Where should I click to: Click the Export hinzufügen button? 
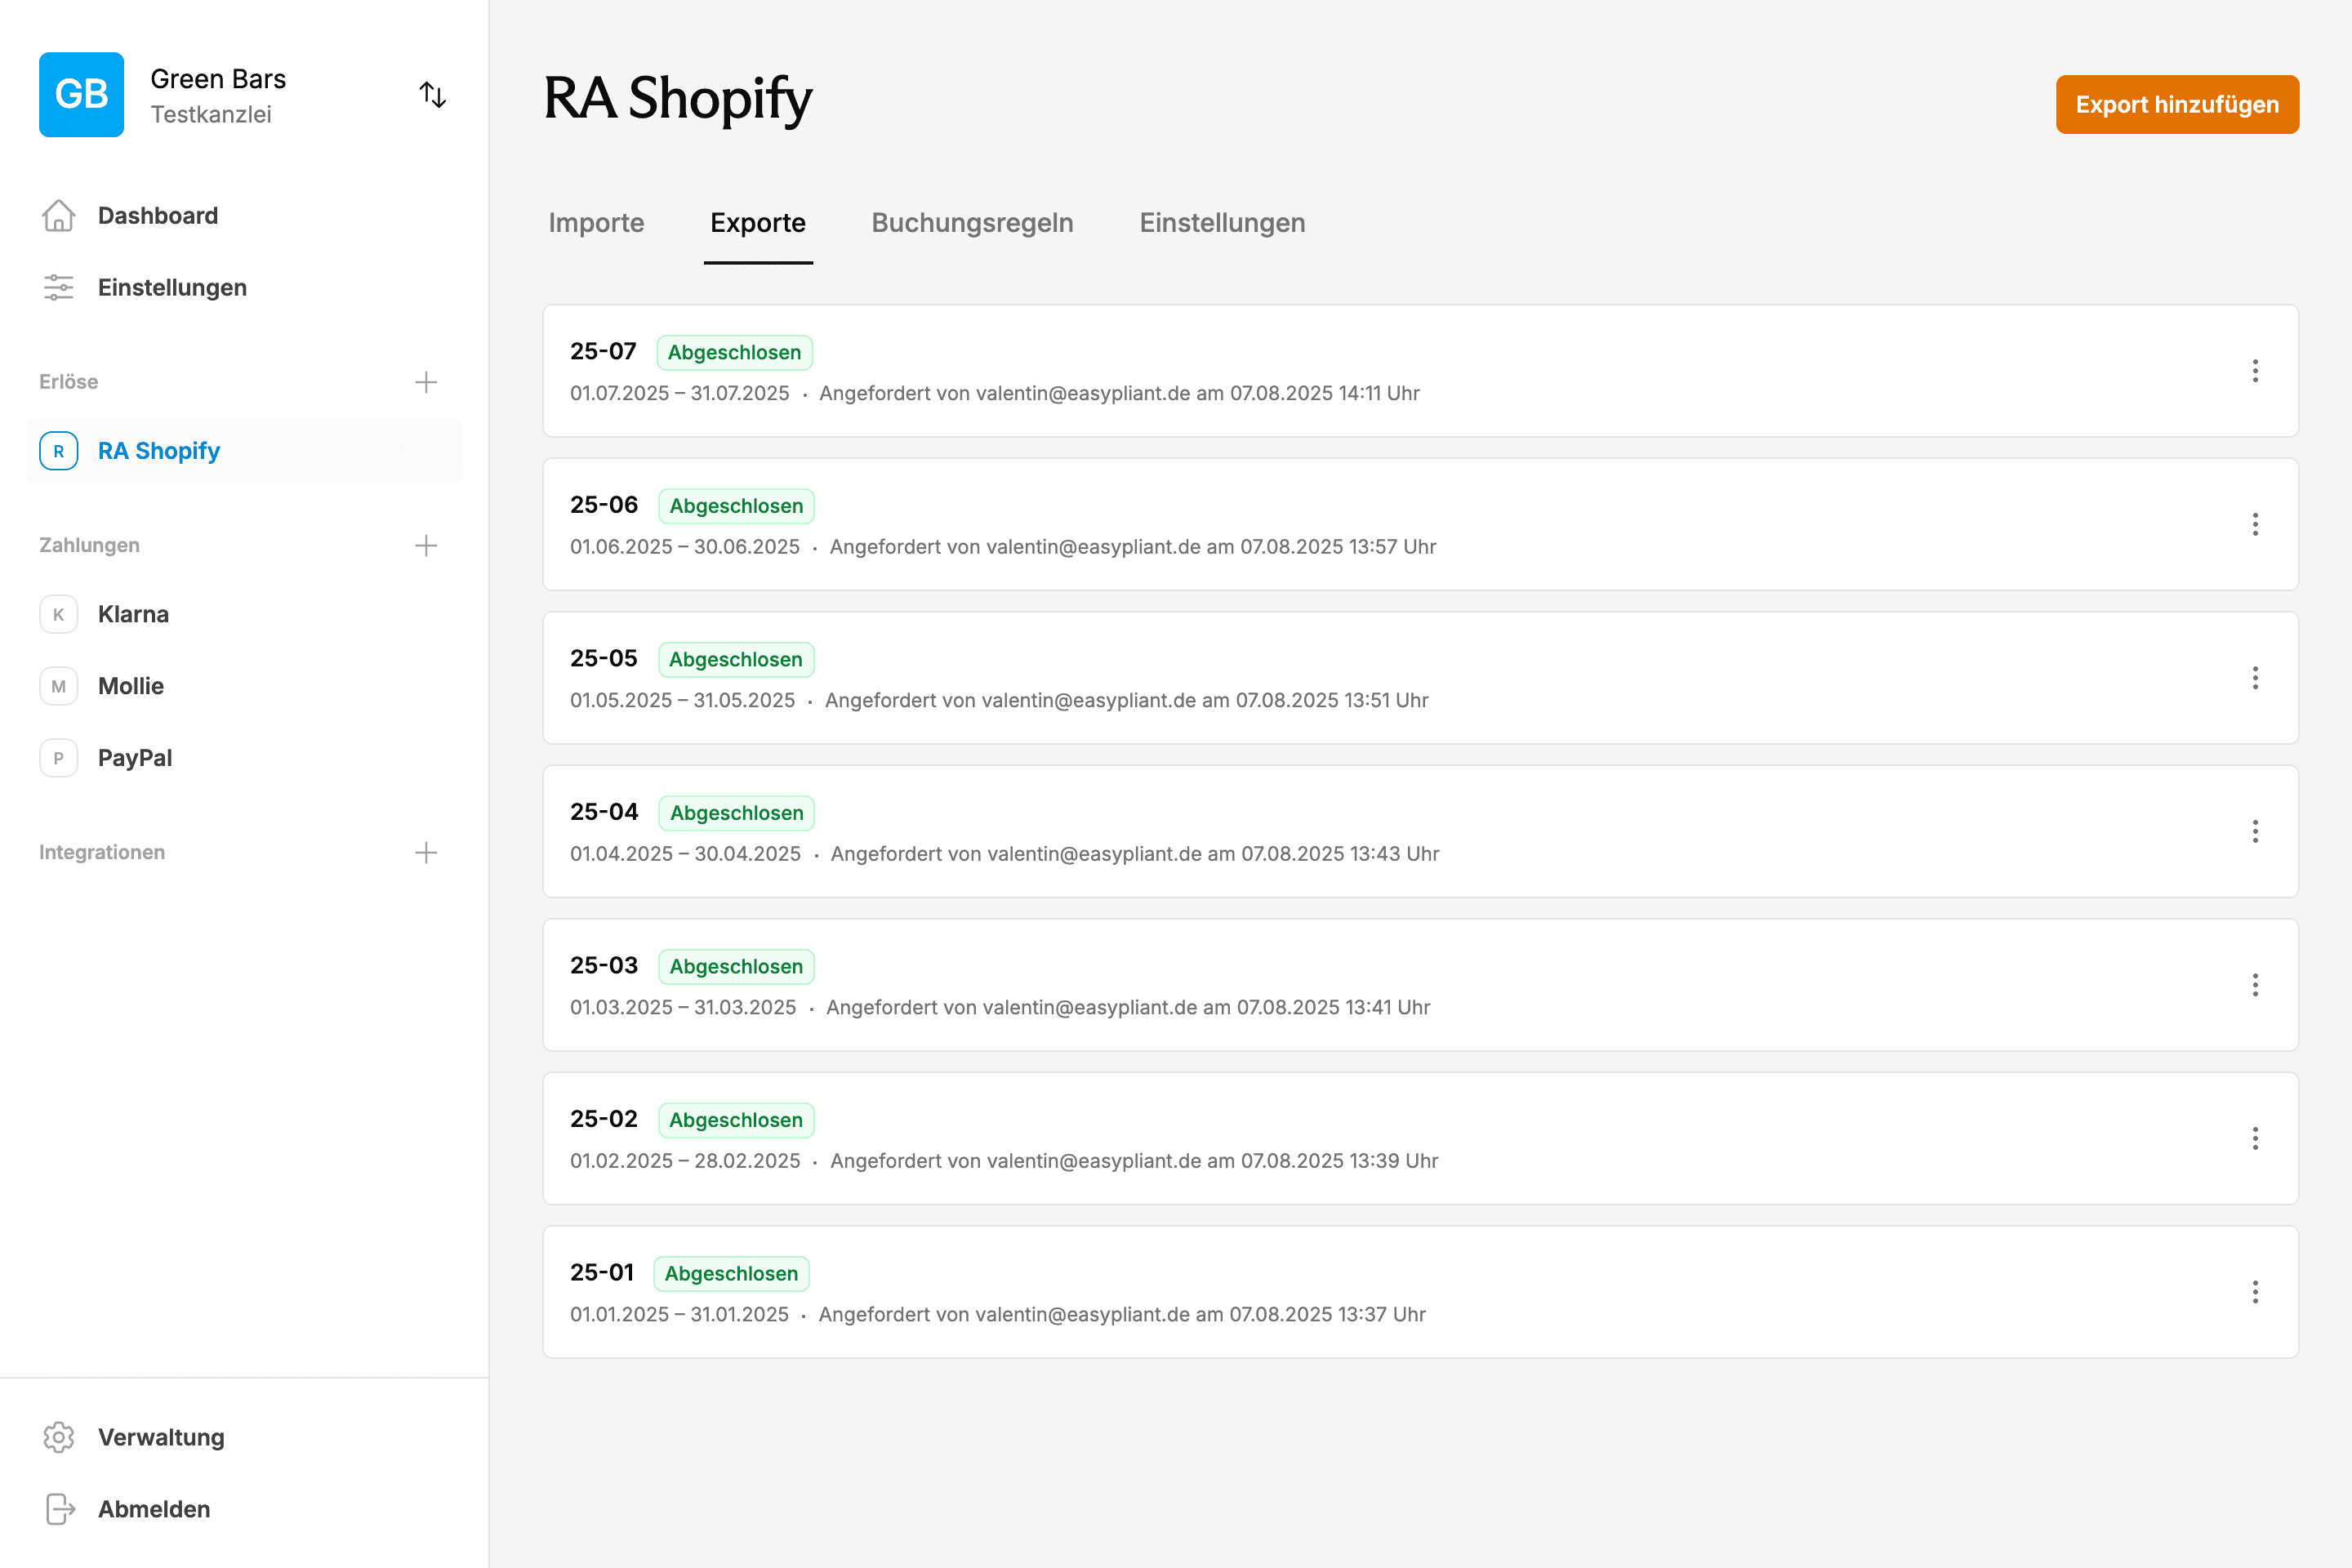tap(2177, 104)
